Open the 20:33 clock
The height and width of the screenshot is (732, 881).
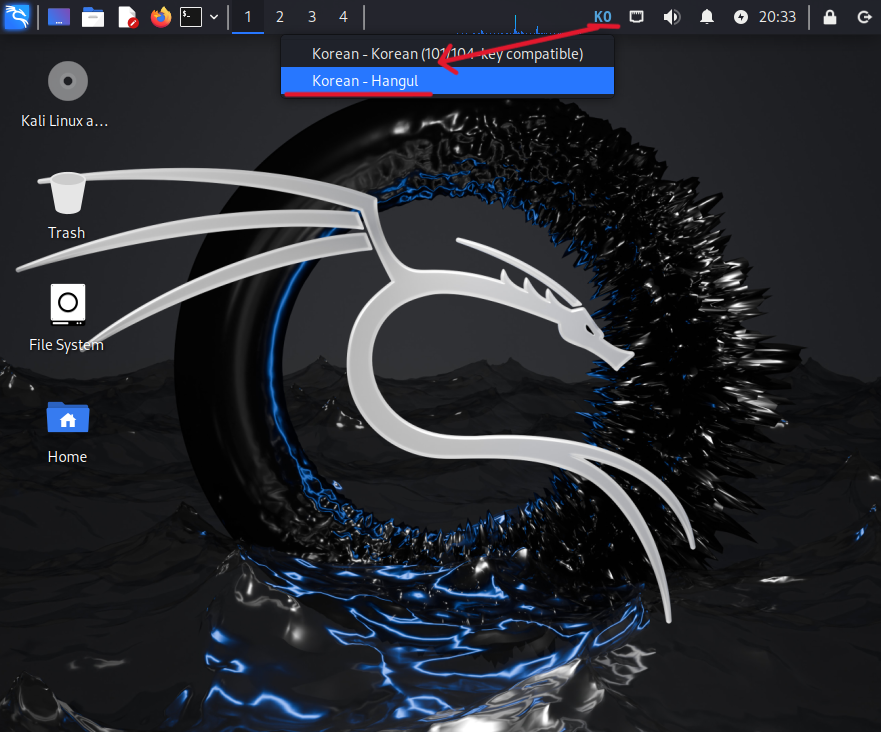778,17
